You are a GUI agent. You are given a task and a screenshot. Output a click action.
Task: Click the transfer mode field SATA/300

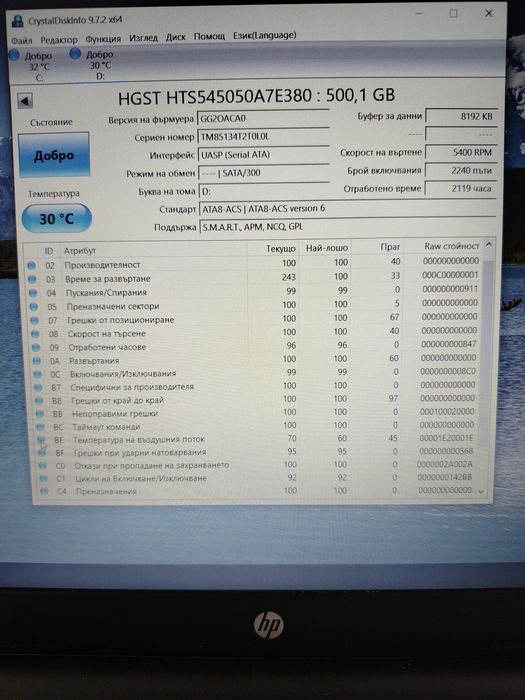pyautogui.click(x=264, y=172)
